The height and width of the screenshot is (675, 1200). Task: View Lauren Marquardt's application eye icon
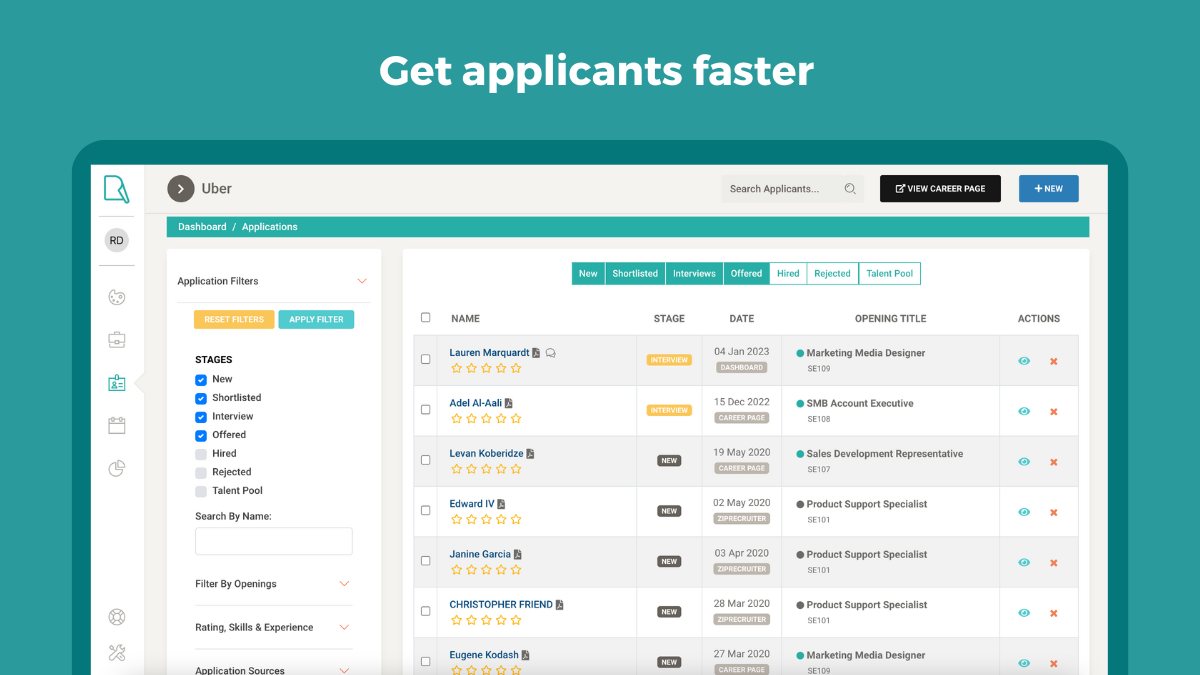tap(1024, 361)
